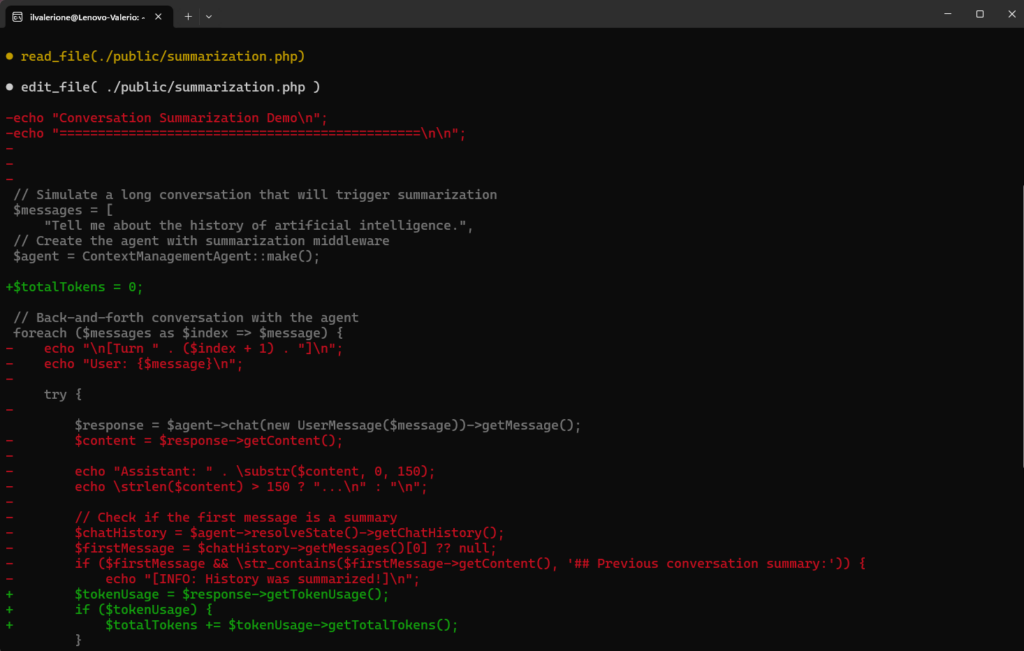This screenshot has height=651, width=1024.
Task: Click the edit_file( ./public/summarization.php ) line
Action: pos(170,87)
